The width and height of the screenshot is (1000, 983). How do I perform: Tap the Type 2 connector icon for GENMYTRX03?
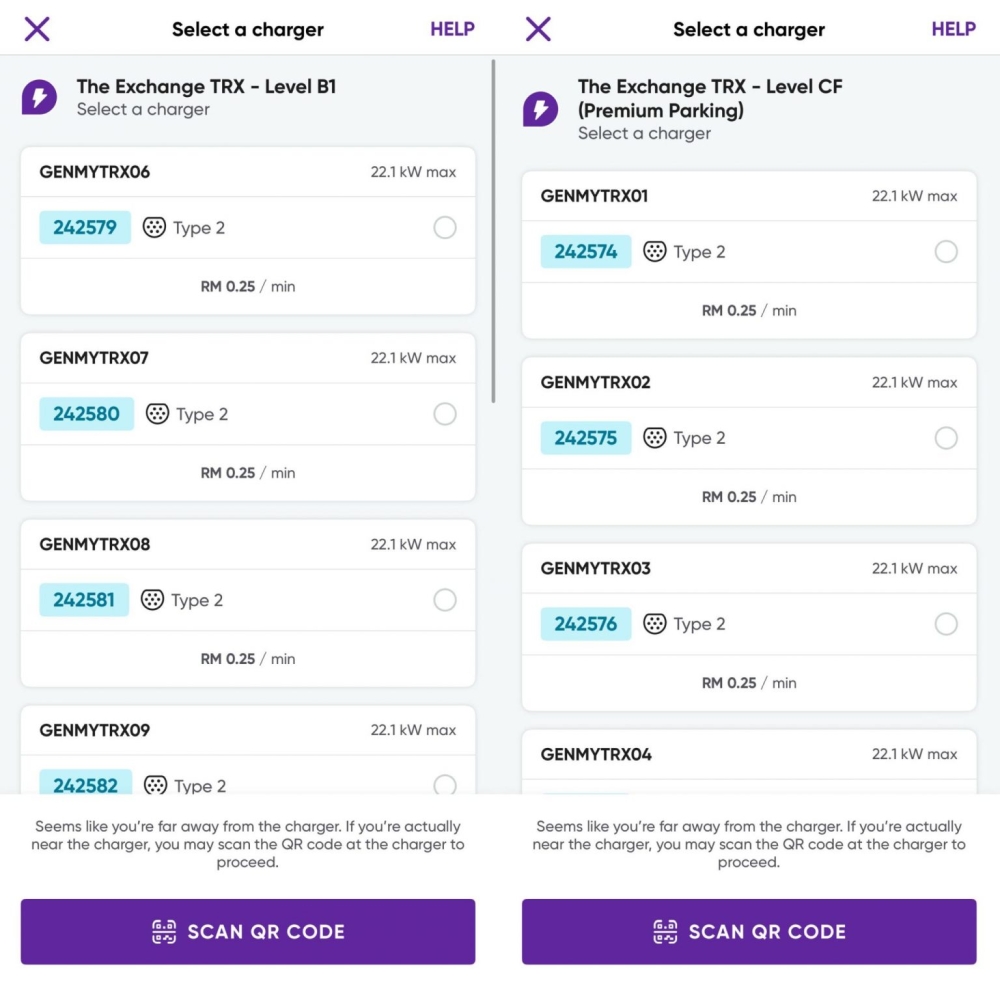654,624
